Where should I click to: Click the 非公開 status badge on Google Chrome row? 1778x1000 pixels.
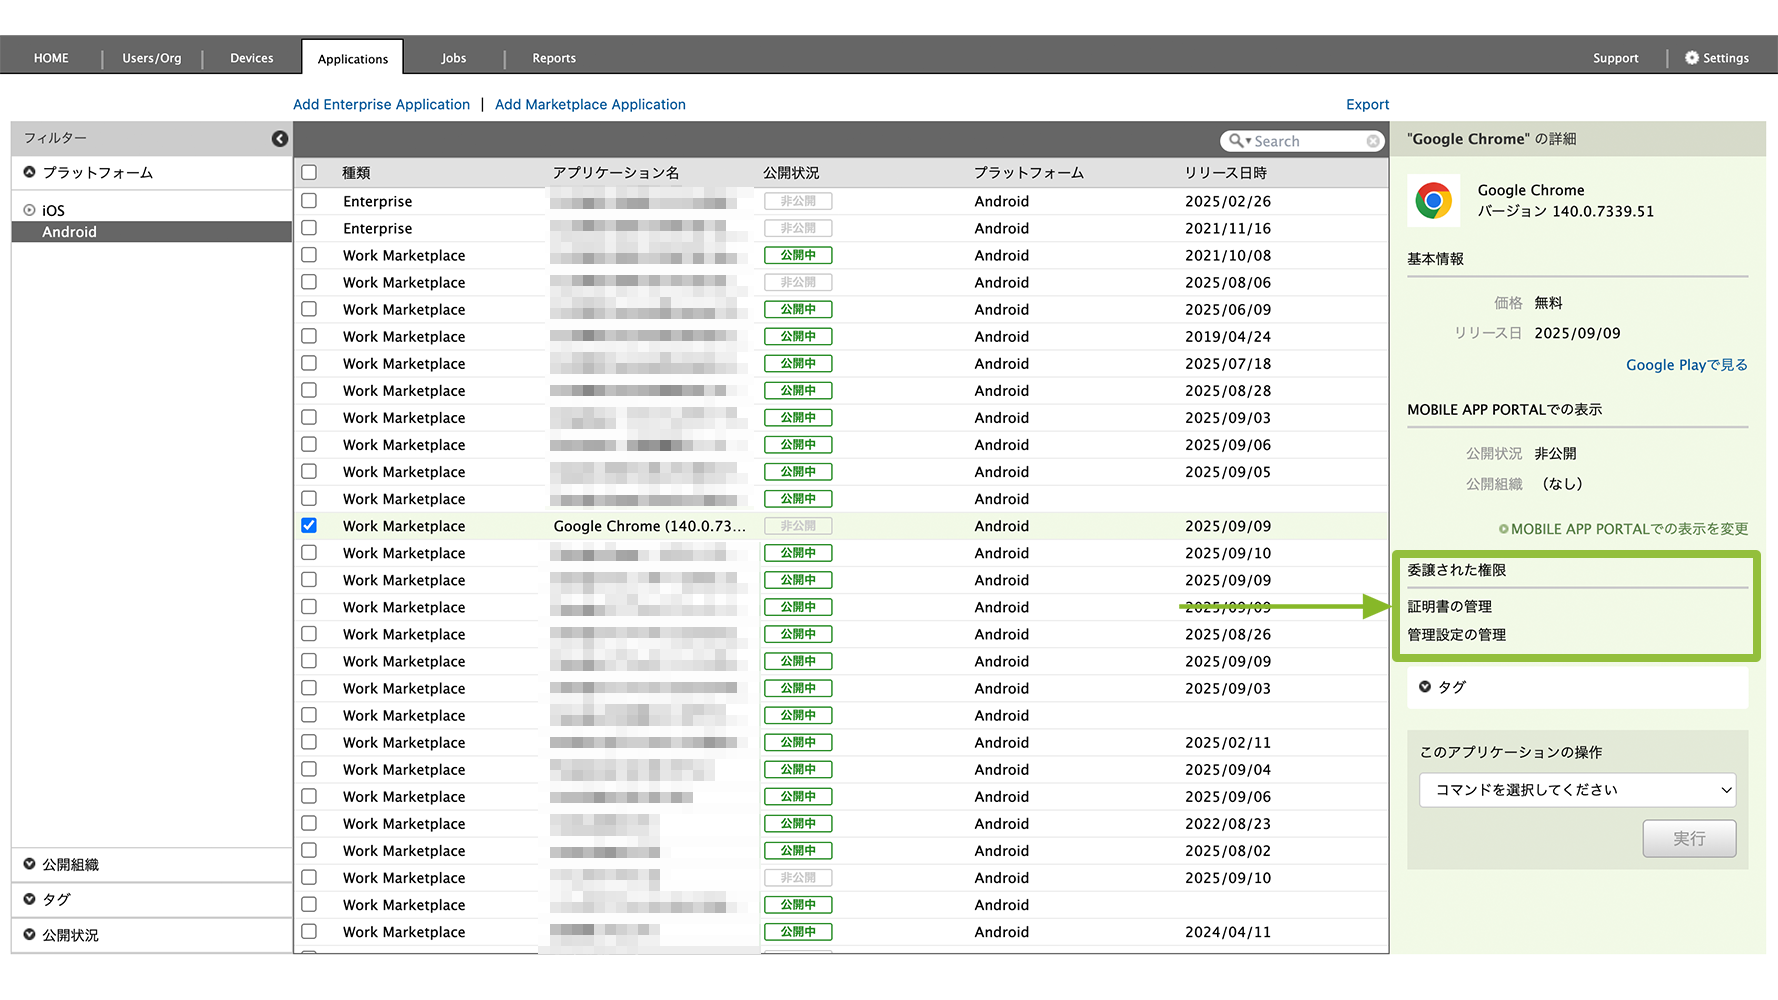click(x=797, y=526)
